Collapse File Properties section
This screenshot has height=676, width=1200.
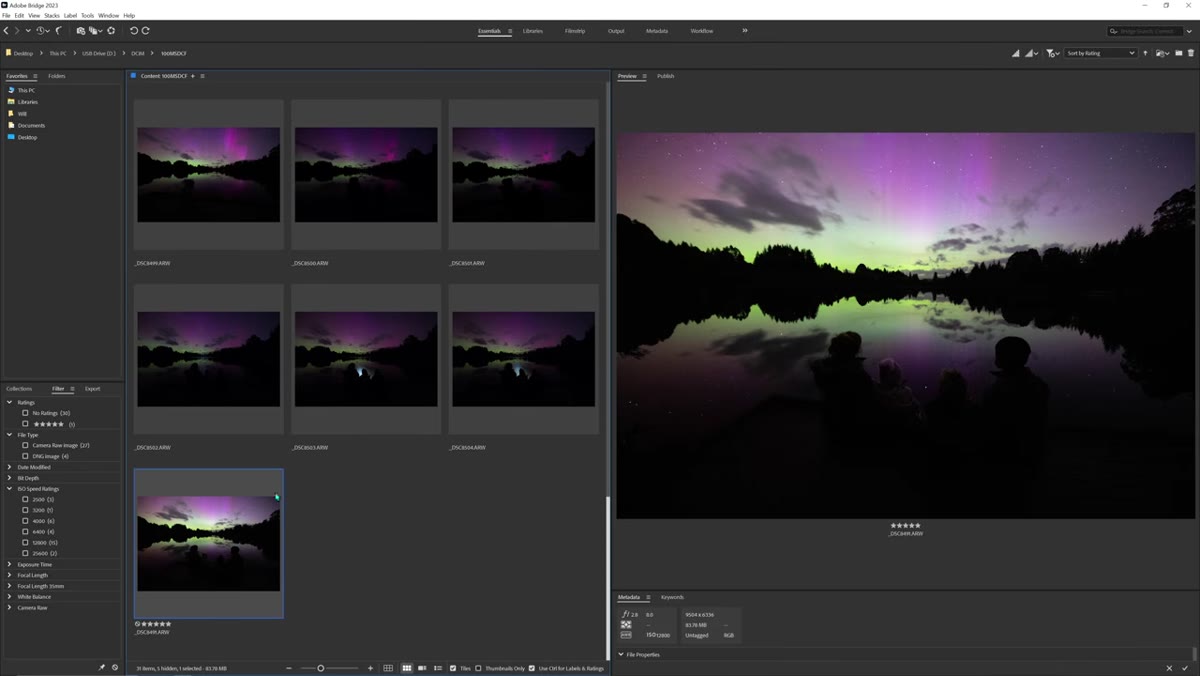621,654
